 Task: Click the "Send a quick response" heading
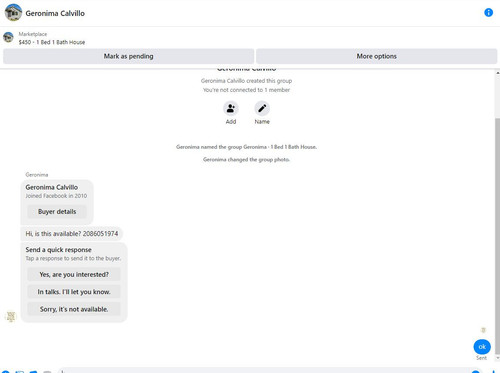click(58, 250)
